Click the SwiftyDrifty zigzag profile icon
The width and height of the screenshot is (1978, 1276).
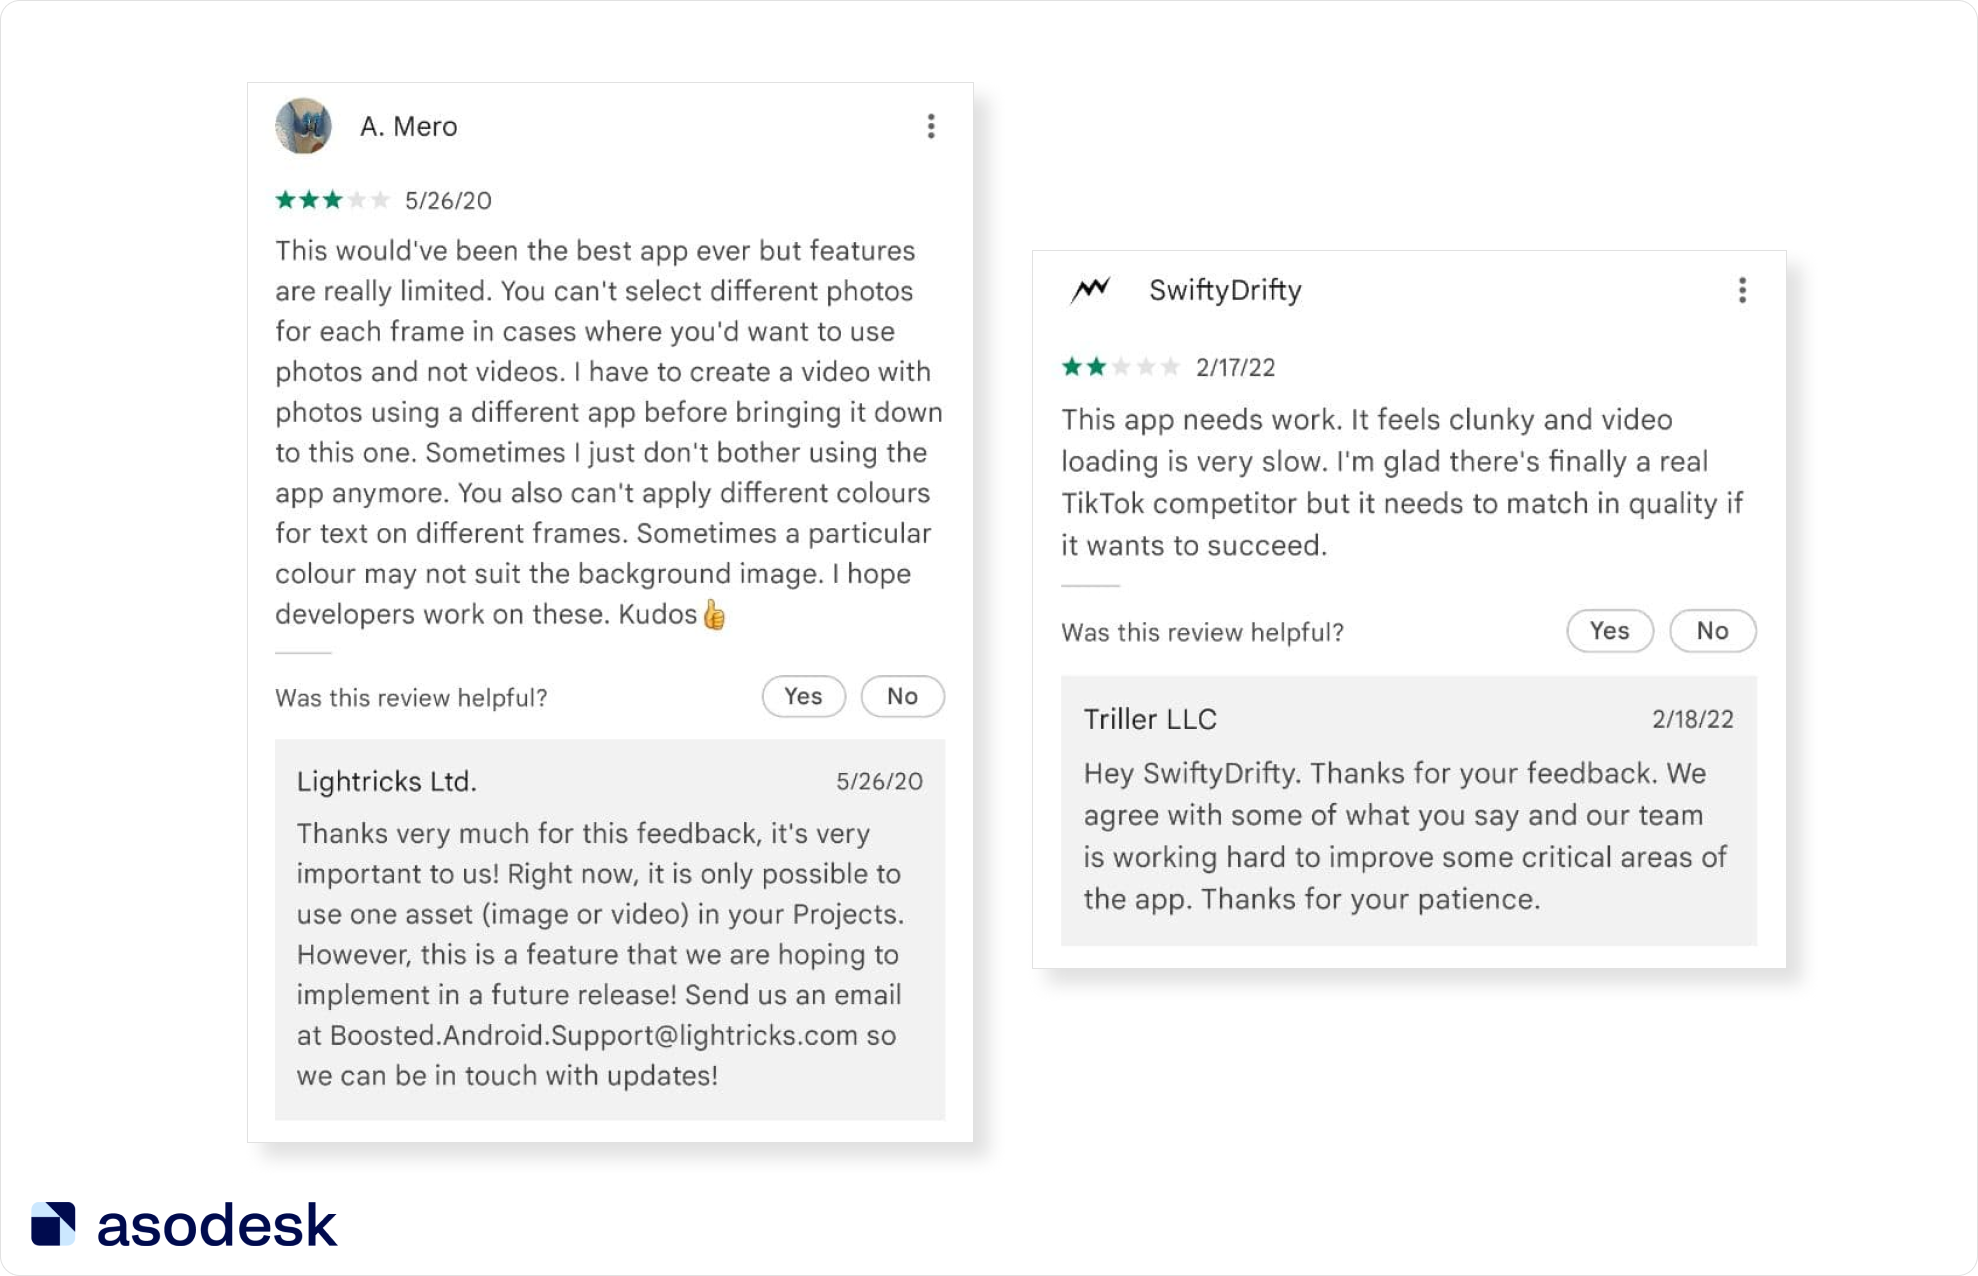pyautogui.click(x=1092, y=289)
